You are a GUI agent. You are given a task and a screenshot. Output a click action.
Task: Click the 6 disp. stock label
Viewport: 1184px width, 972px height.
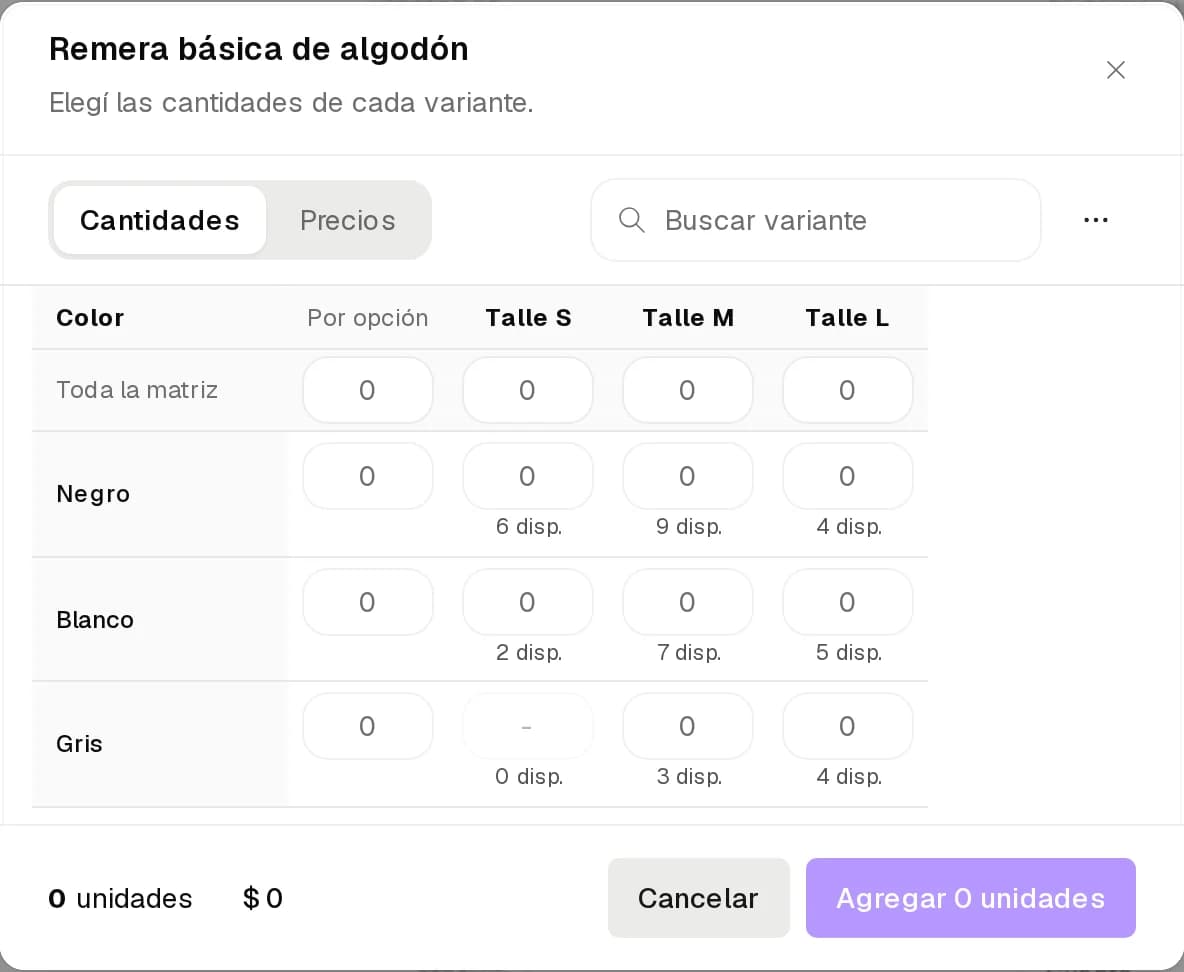pos(529,526)
